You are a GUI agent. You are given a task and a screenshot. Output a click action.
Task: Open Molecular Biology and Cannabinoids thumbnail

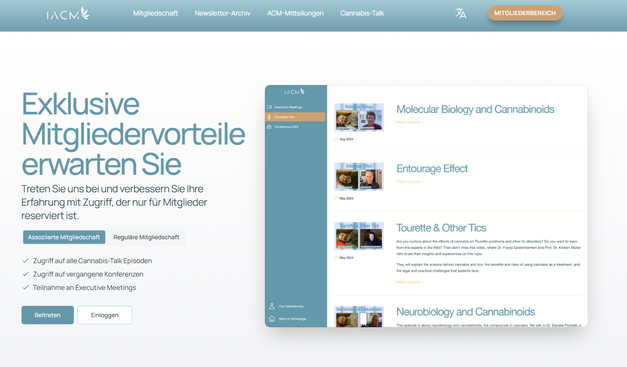pyautogui.click(x=359, y=118)
